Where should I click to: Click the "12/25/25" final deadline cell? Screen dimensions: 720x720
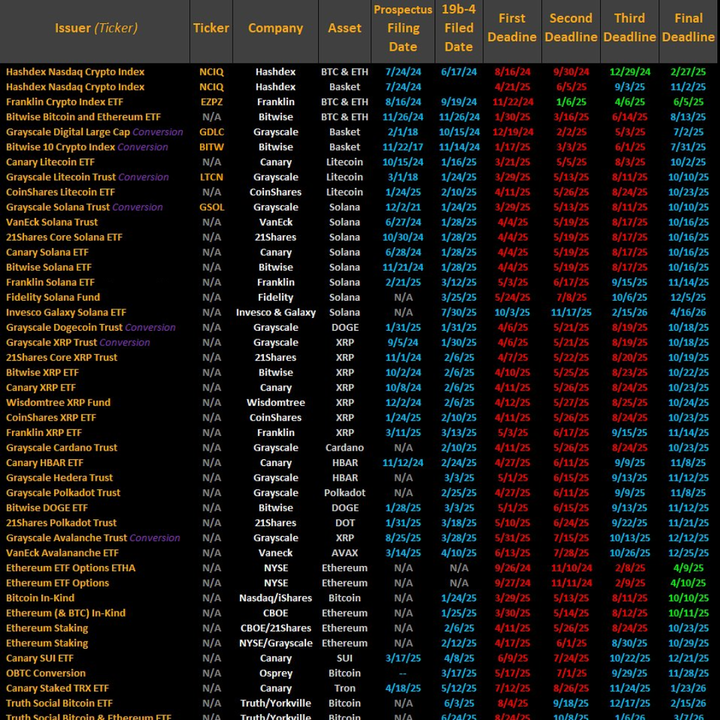point(688,553)
